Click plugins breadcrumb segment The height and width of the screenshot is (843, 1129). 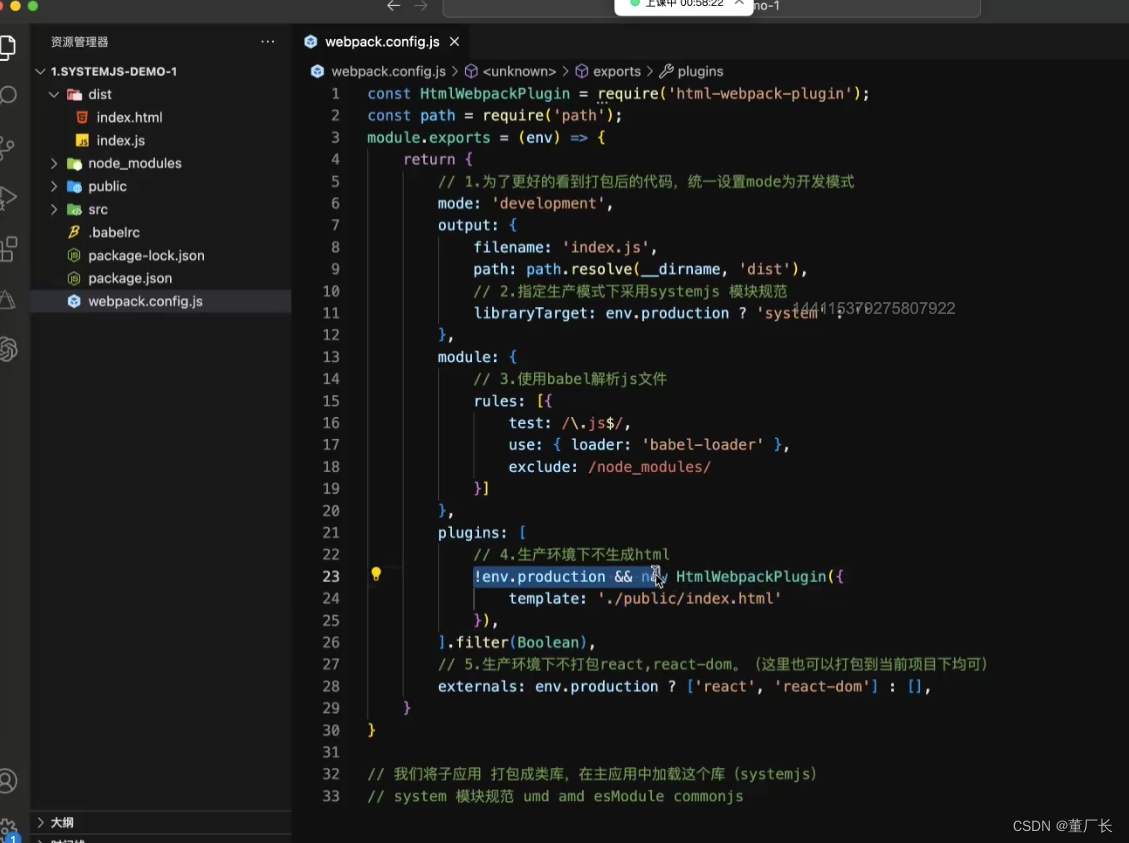(x=700, y=71)
